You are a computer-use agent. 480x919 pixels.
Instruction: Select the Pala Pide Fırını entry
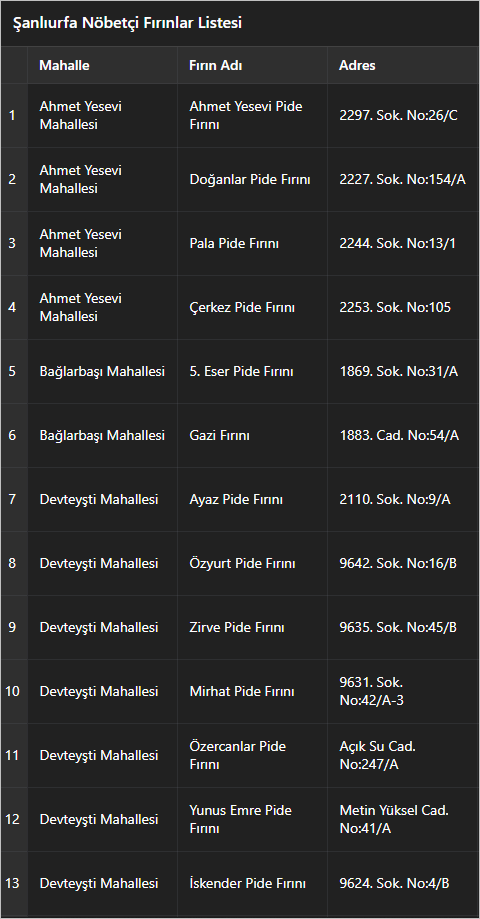tap(234, 243)
